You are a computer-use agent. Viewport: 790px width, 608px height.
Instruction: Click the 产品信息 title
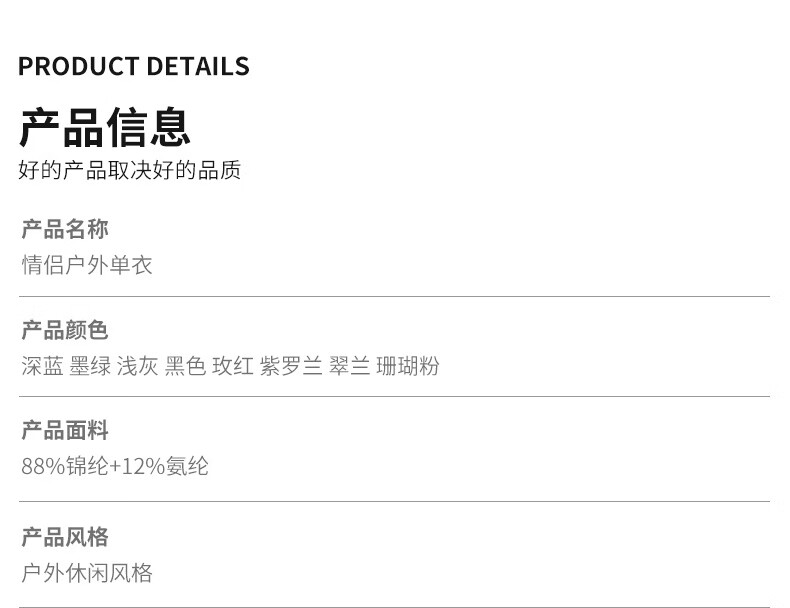(x=105, y=127)
